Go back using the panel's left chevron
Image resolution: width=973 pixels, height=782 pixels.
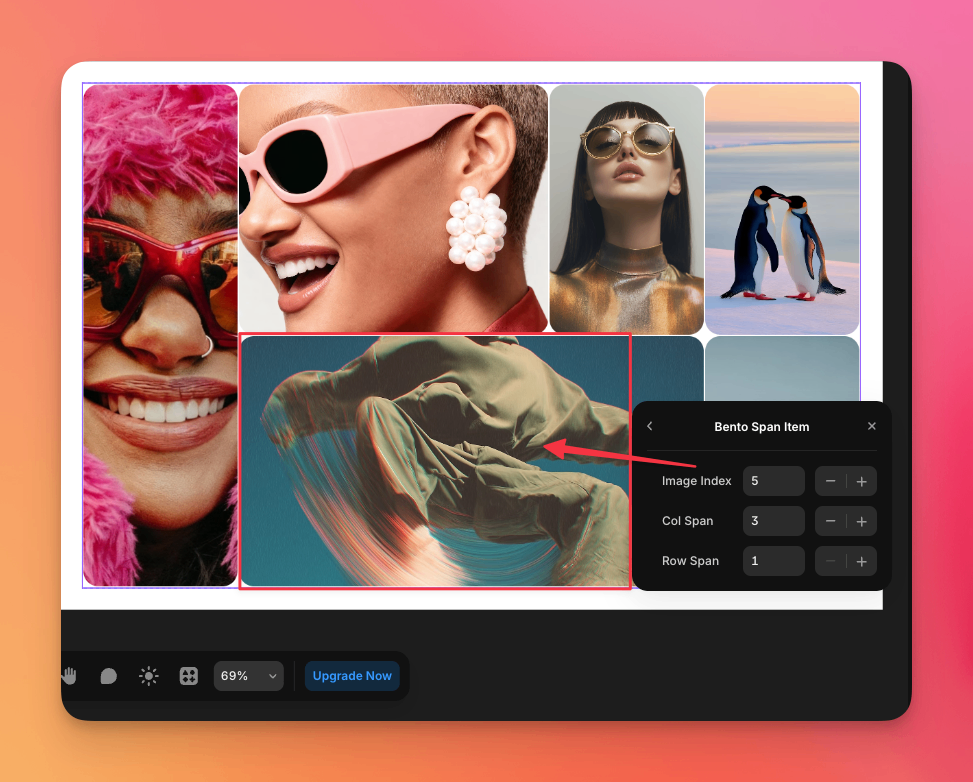650,426
